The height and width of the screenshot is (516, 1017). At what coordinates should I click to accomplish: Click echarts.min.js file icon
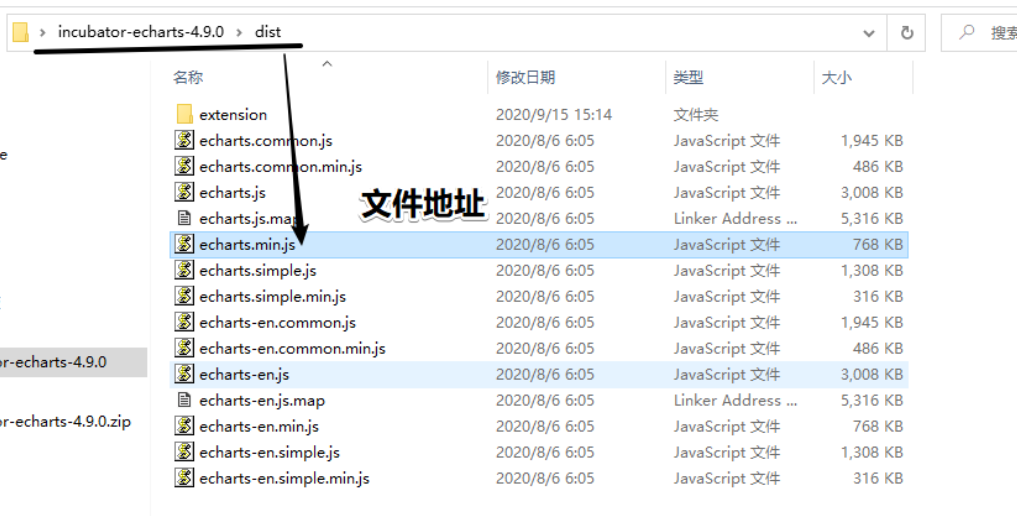(184, 244)
